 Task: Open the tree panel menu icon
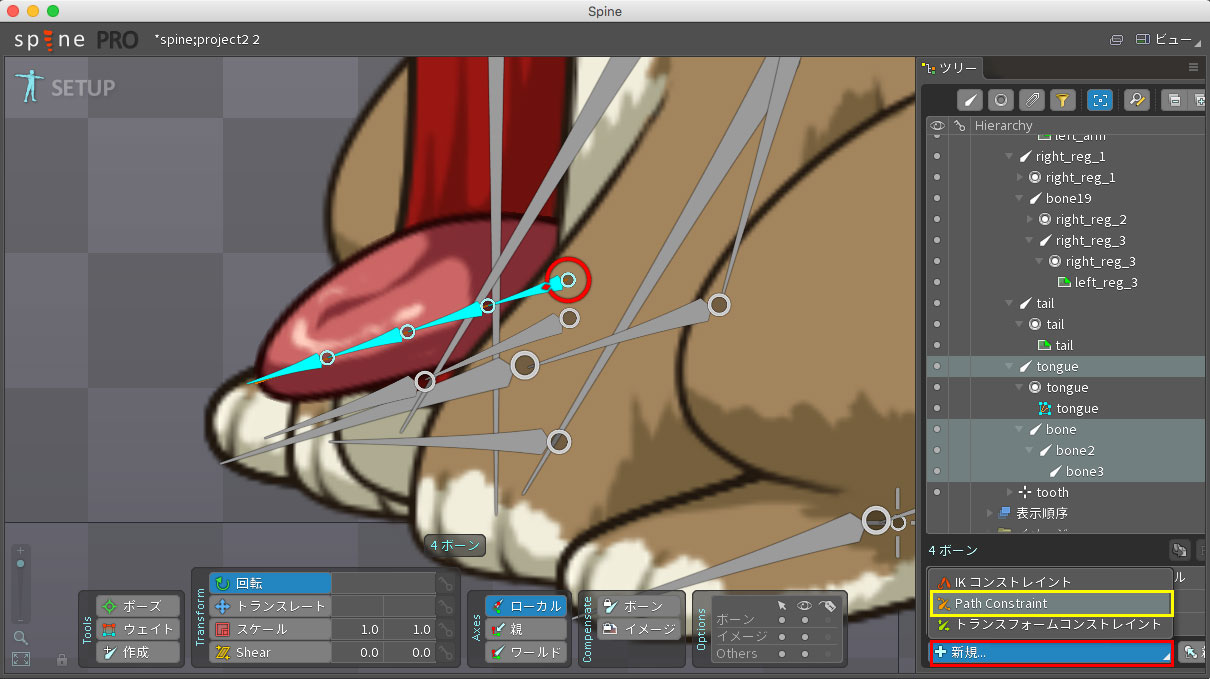pos(1193,67)
